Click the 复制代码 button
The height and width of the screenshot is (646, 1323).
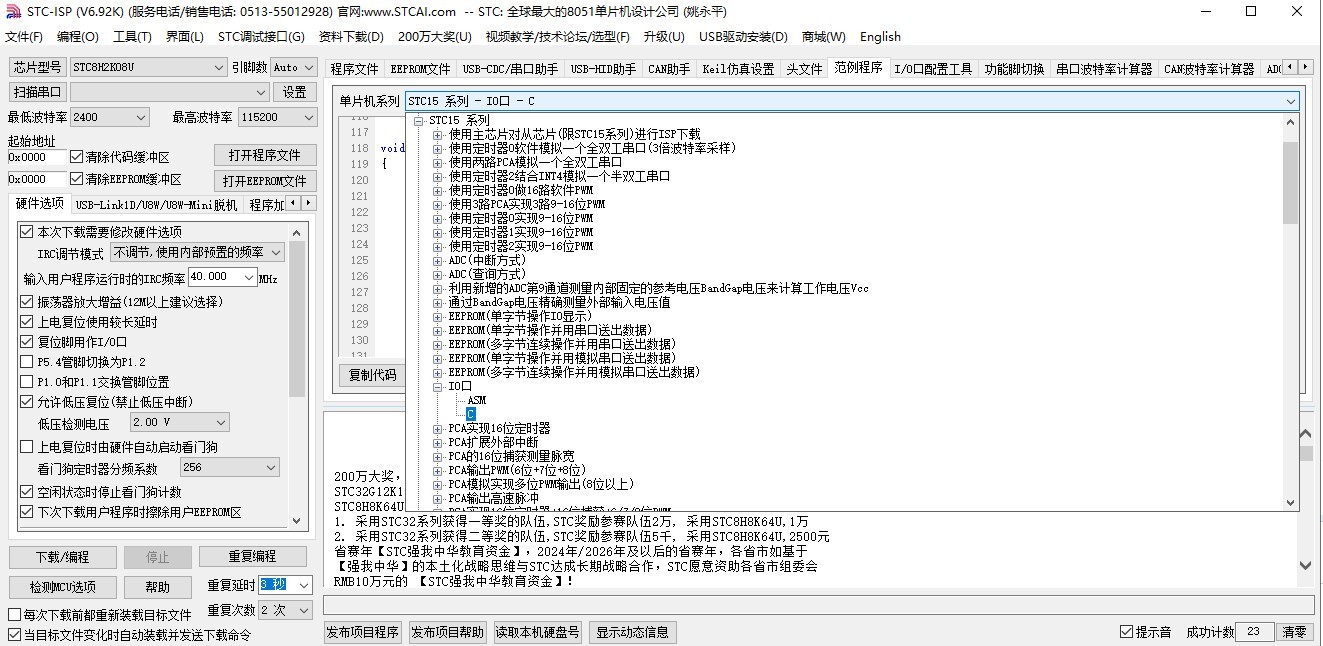[x=371, y=376]
